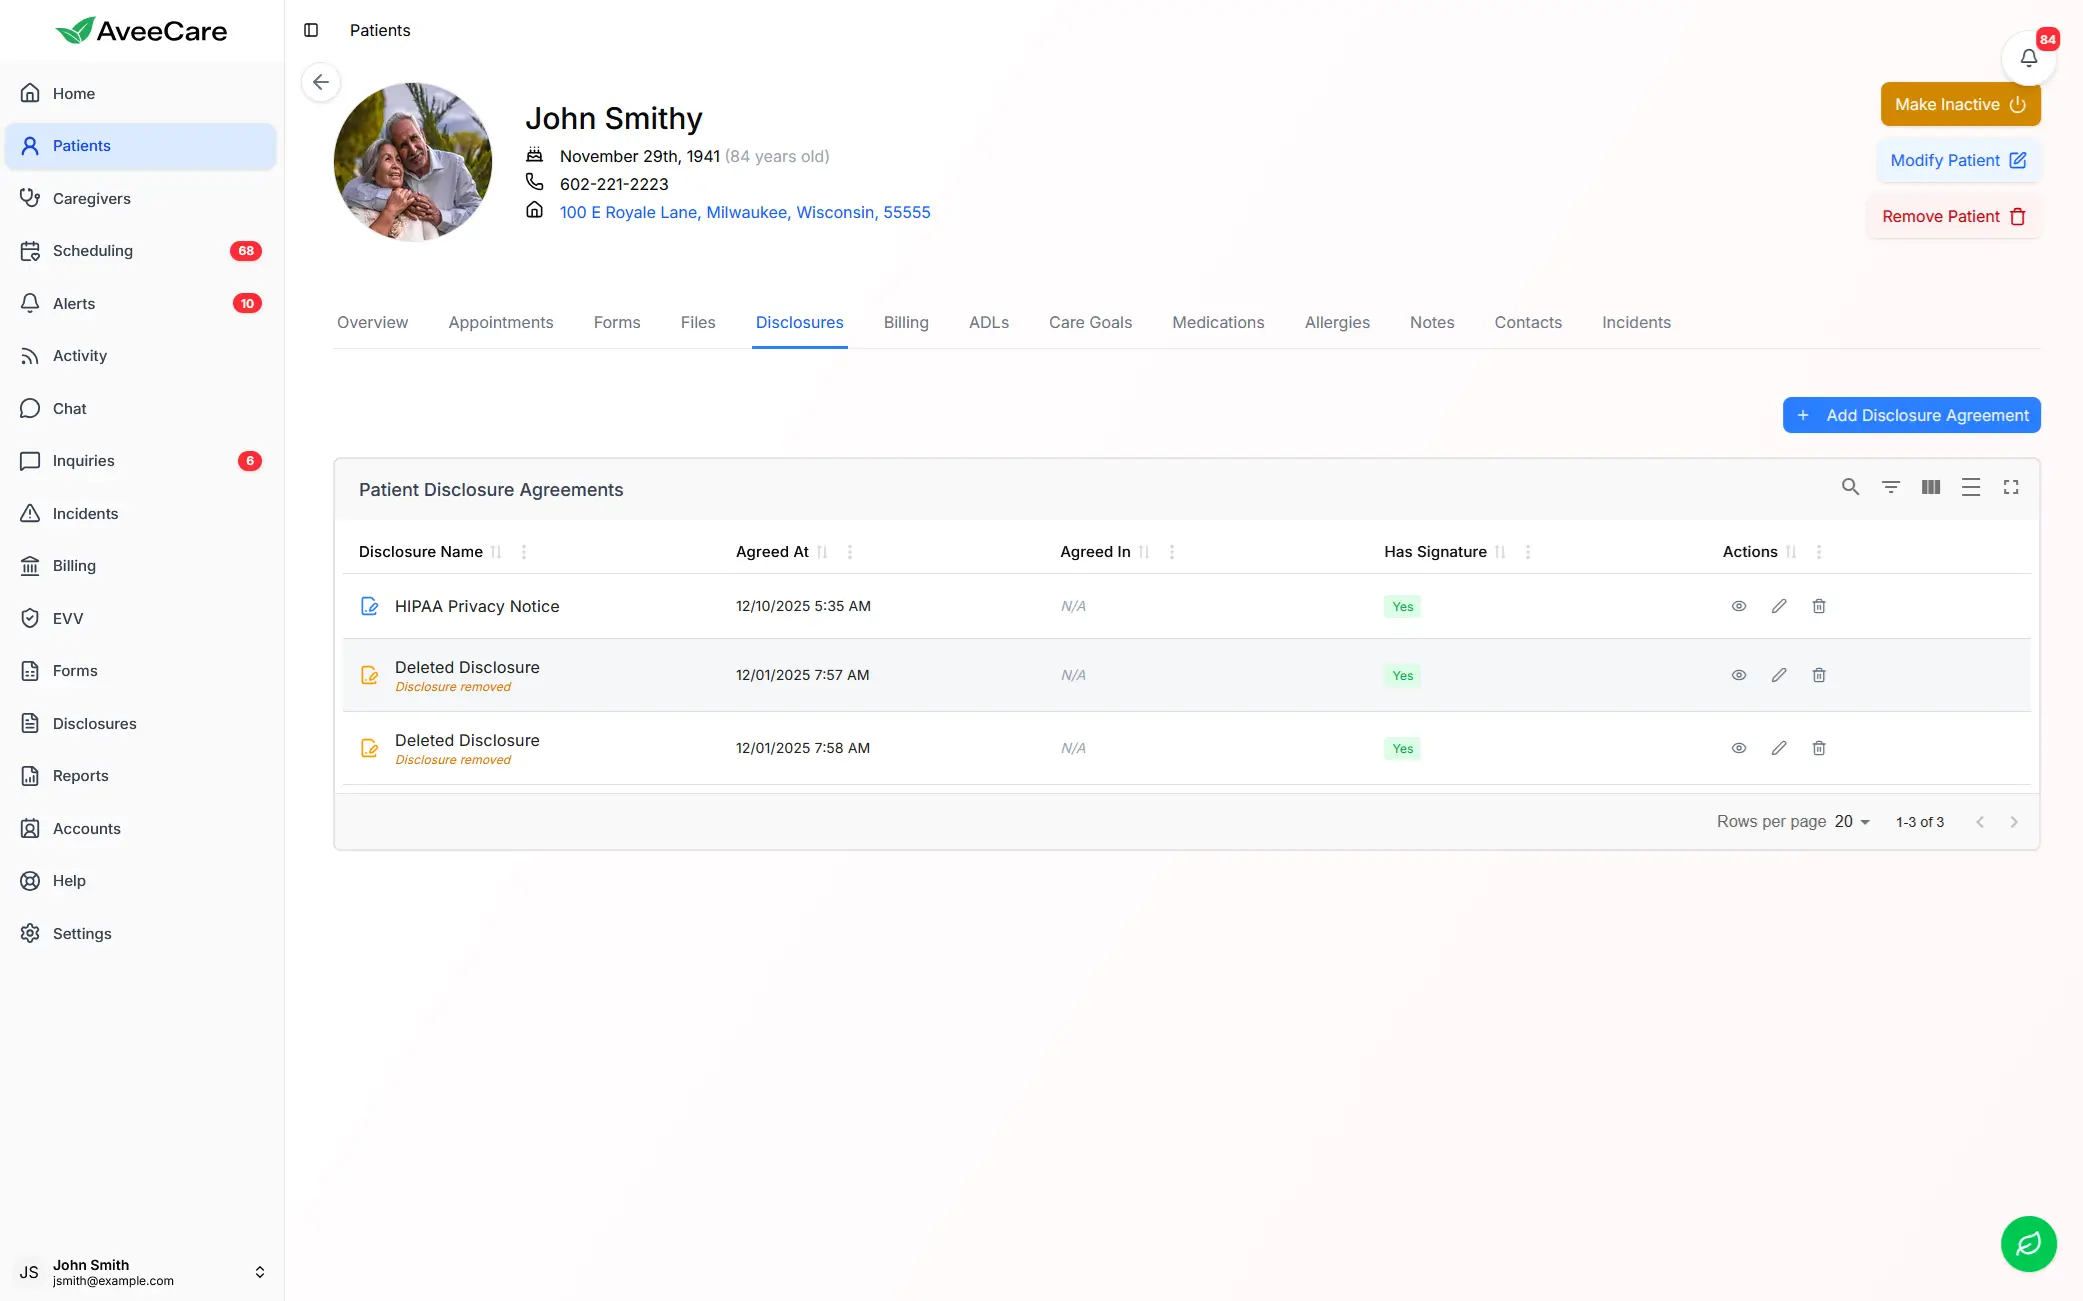The image size is (2083, 1301).
Task: View the HIPAA Privacy Notice disclosure
Action: [x=1738, y=606]
